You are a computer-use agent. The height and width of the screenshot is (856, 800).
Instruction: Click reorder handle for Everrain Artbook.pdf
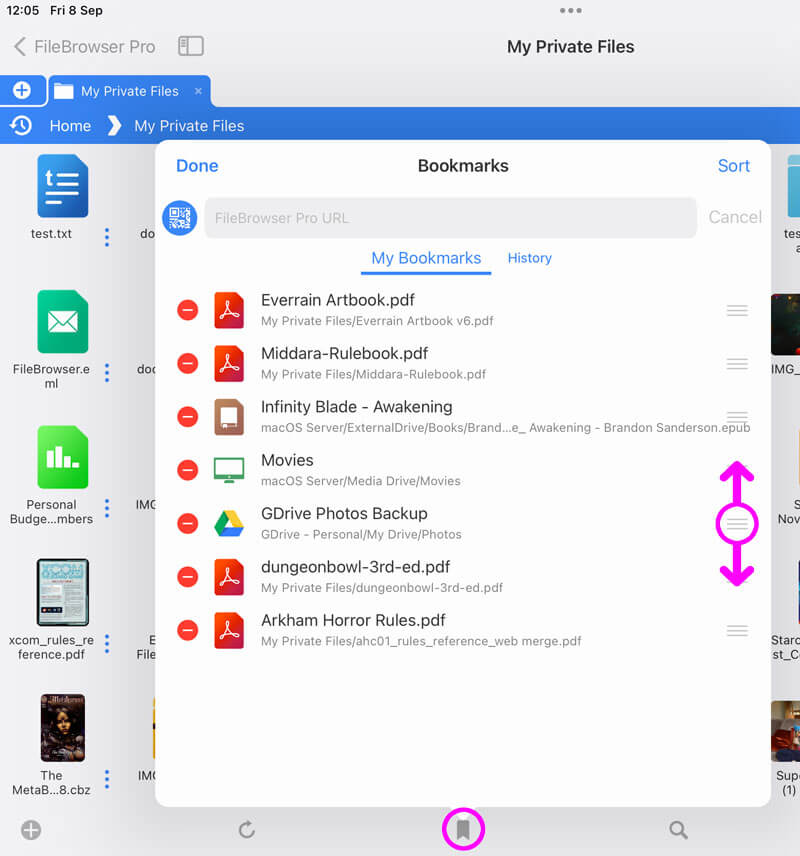point(737,311)
